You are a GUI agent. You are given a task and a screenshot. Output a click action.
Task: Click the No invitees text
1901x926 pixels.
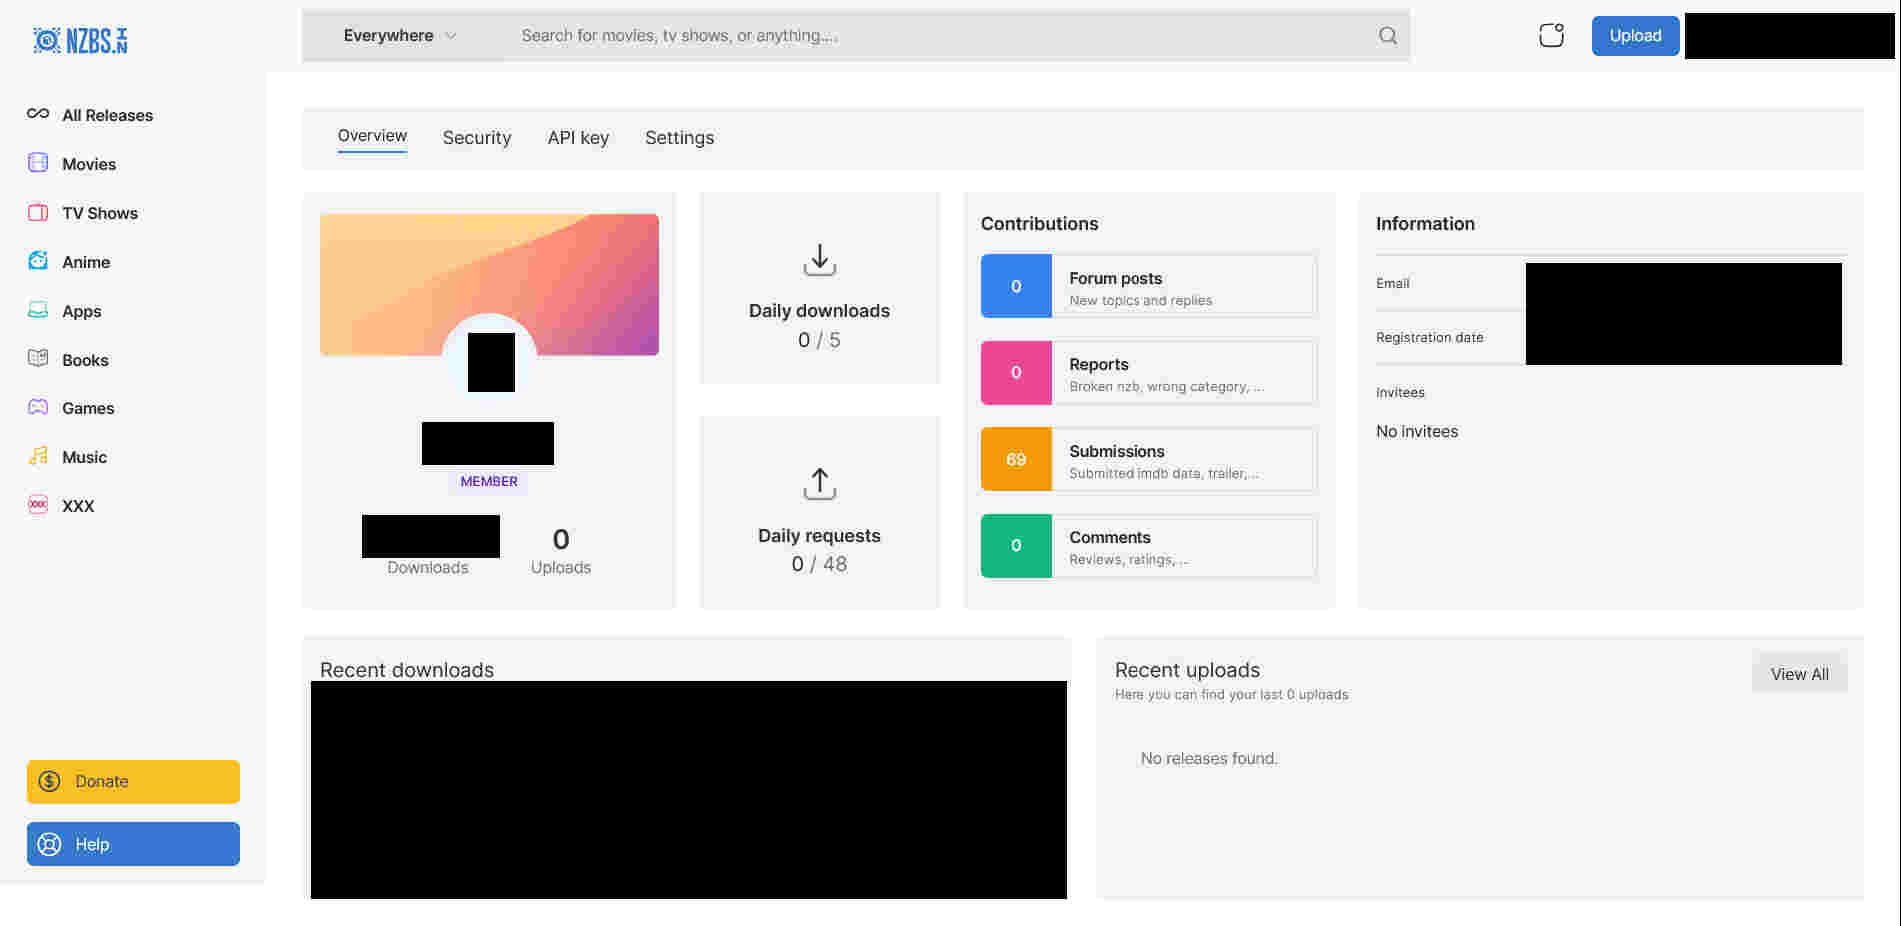(x=1417, y=431)
